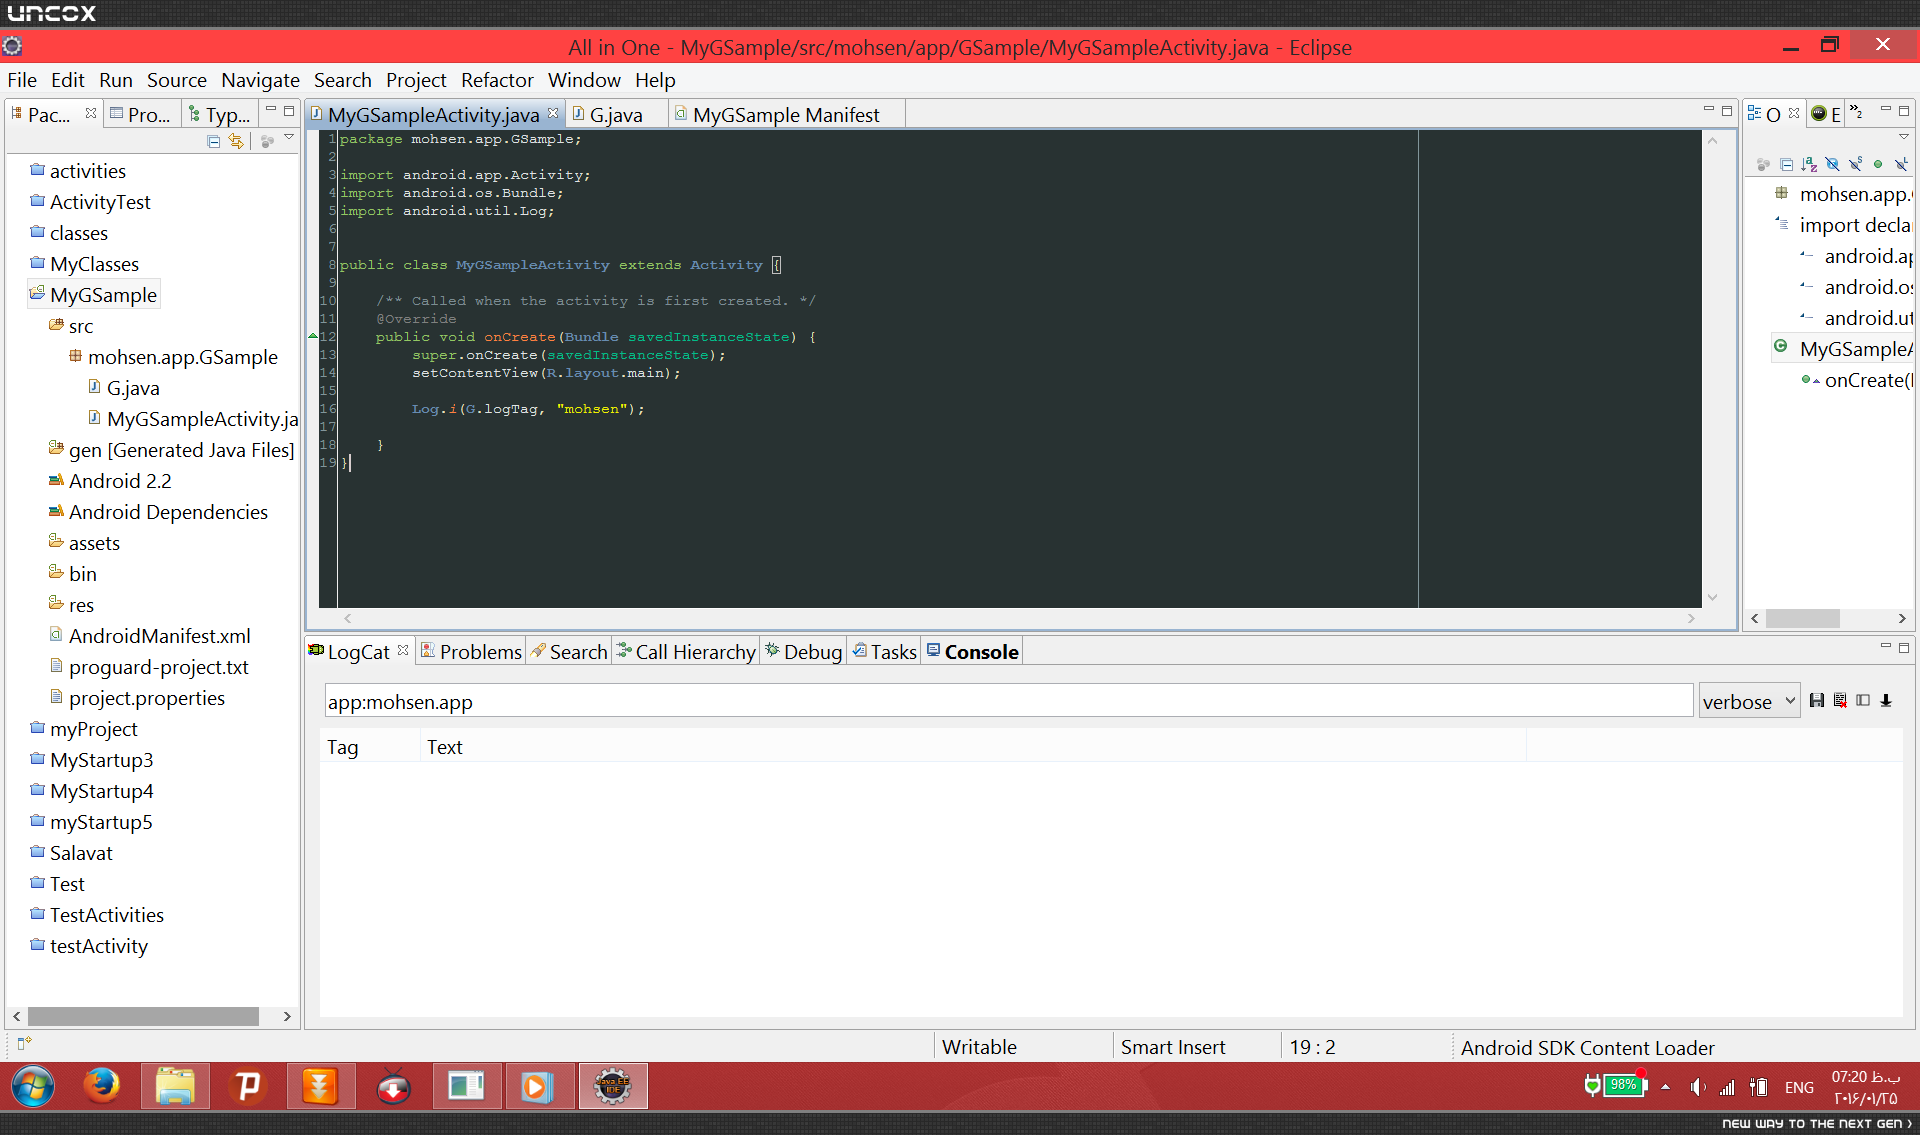The image size is (1920, 1135).
Task: Maximize the Package Explorer panel
Action: (x=289, y=111)
